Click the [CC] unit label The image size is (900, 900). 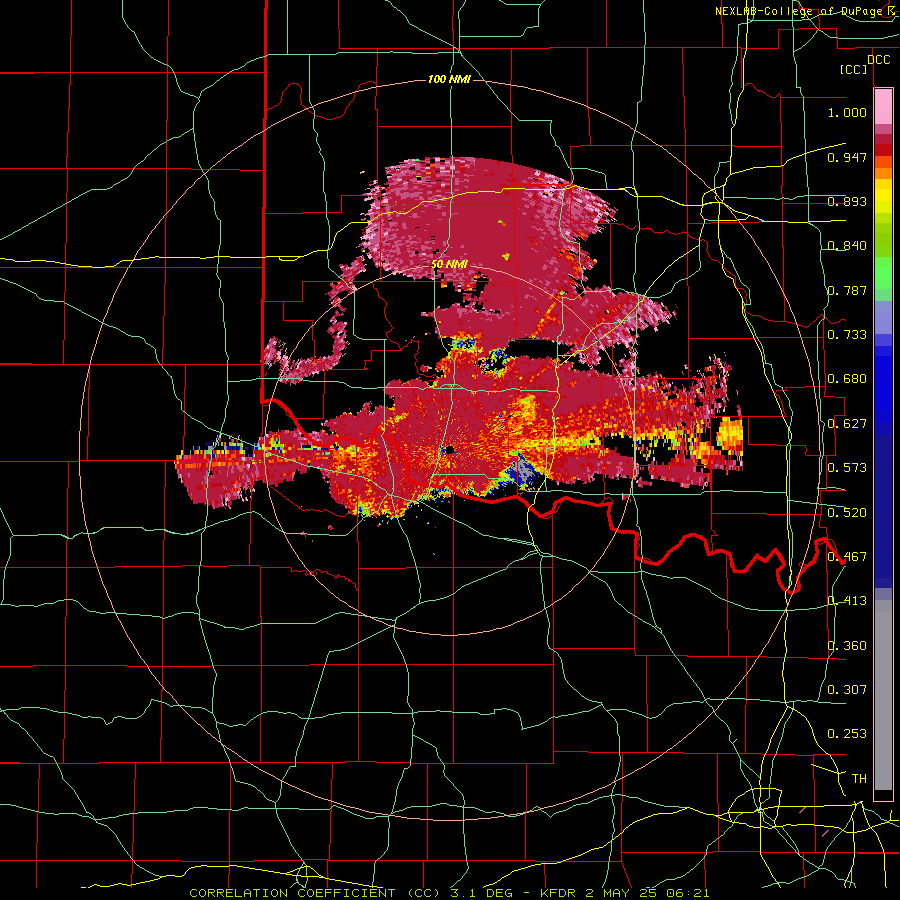coord(854,69)
